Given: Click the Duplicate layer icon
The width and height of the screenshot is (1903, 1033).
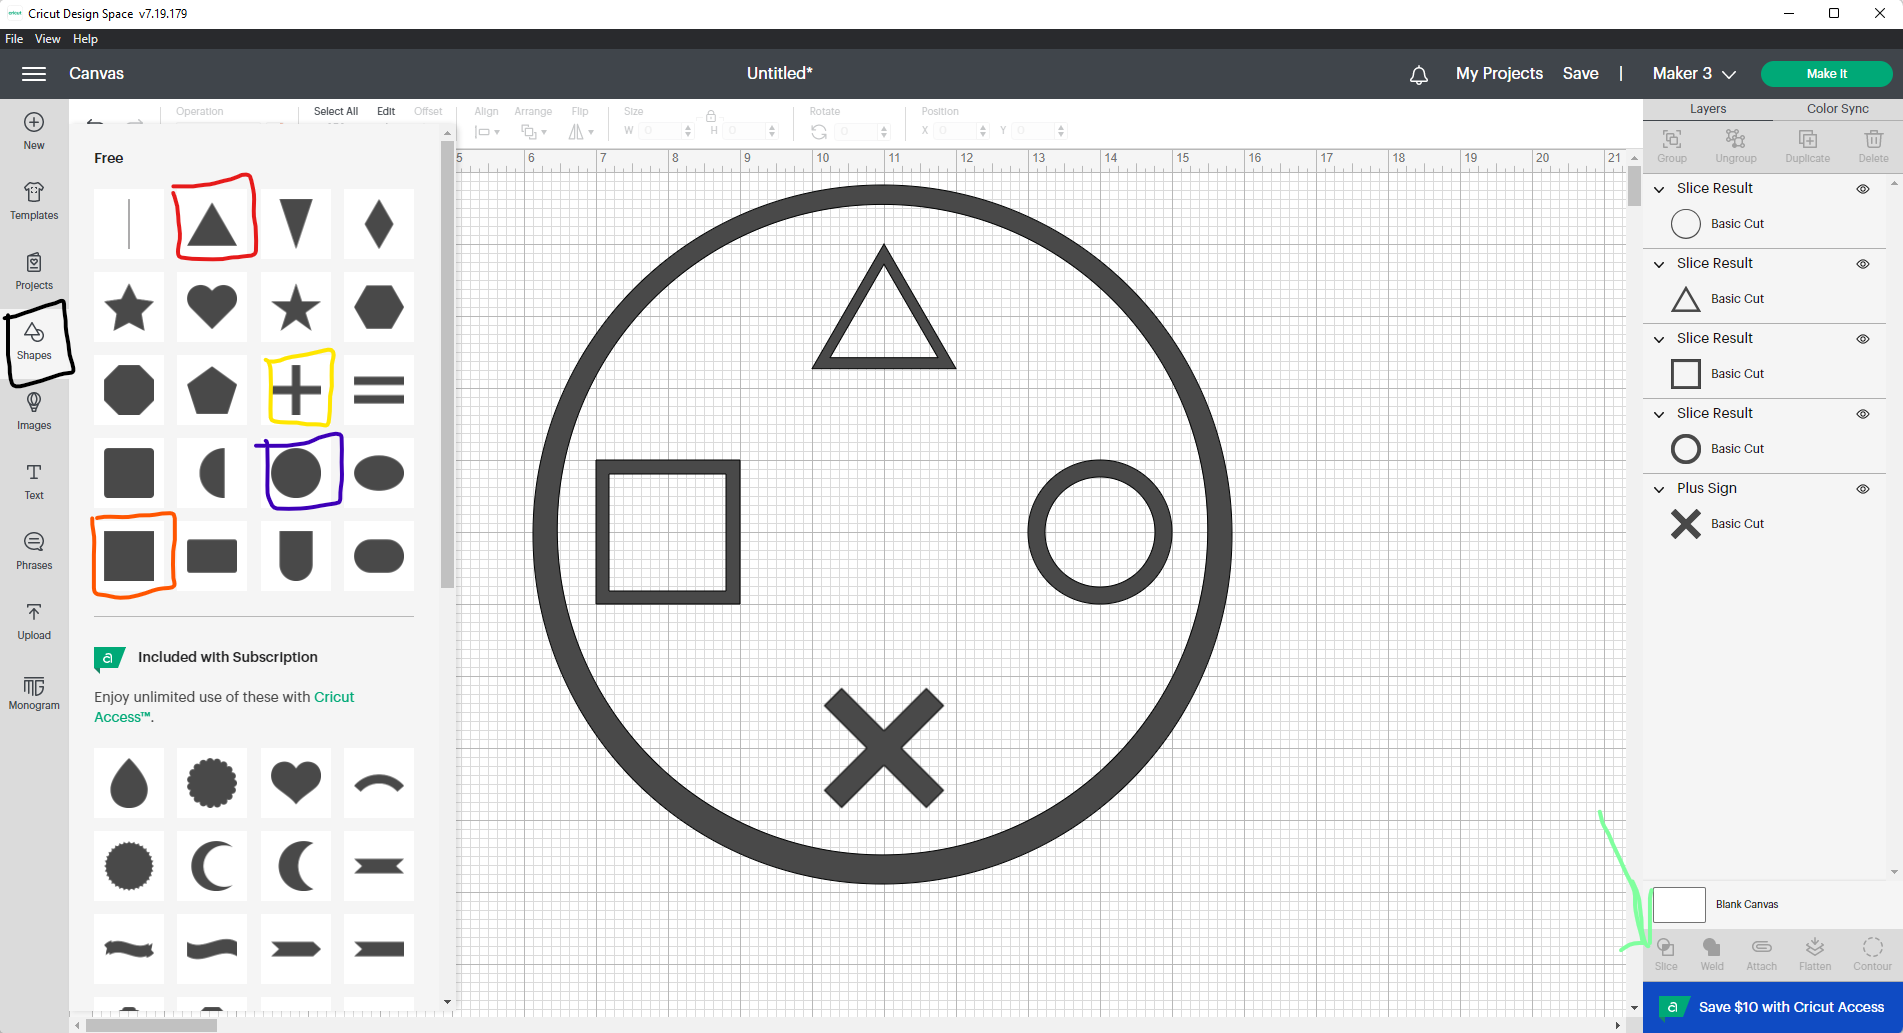Looking at the screenshot, I should (1808, 145).
